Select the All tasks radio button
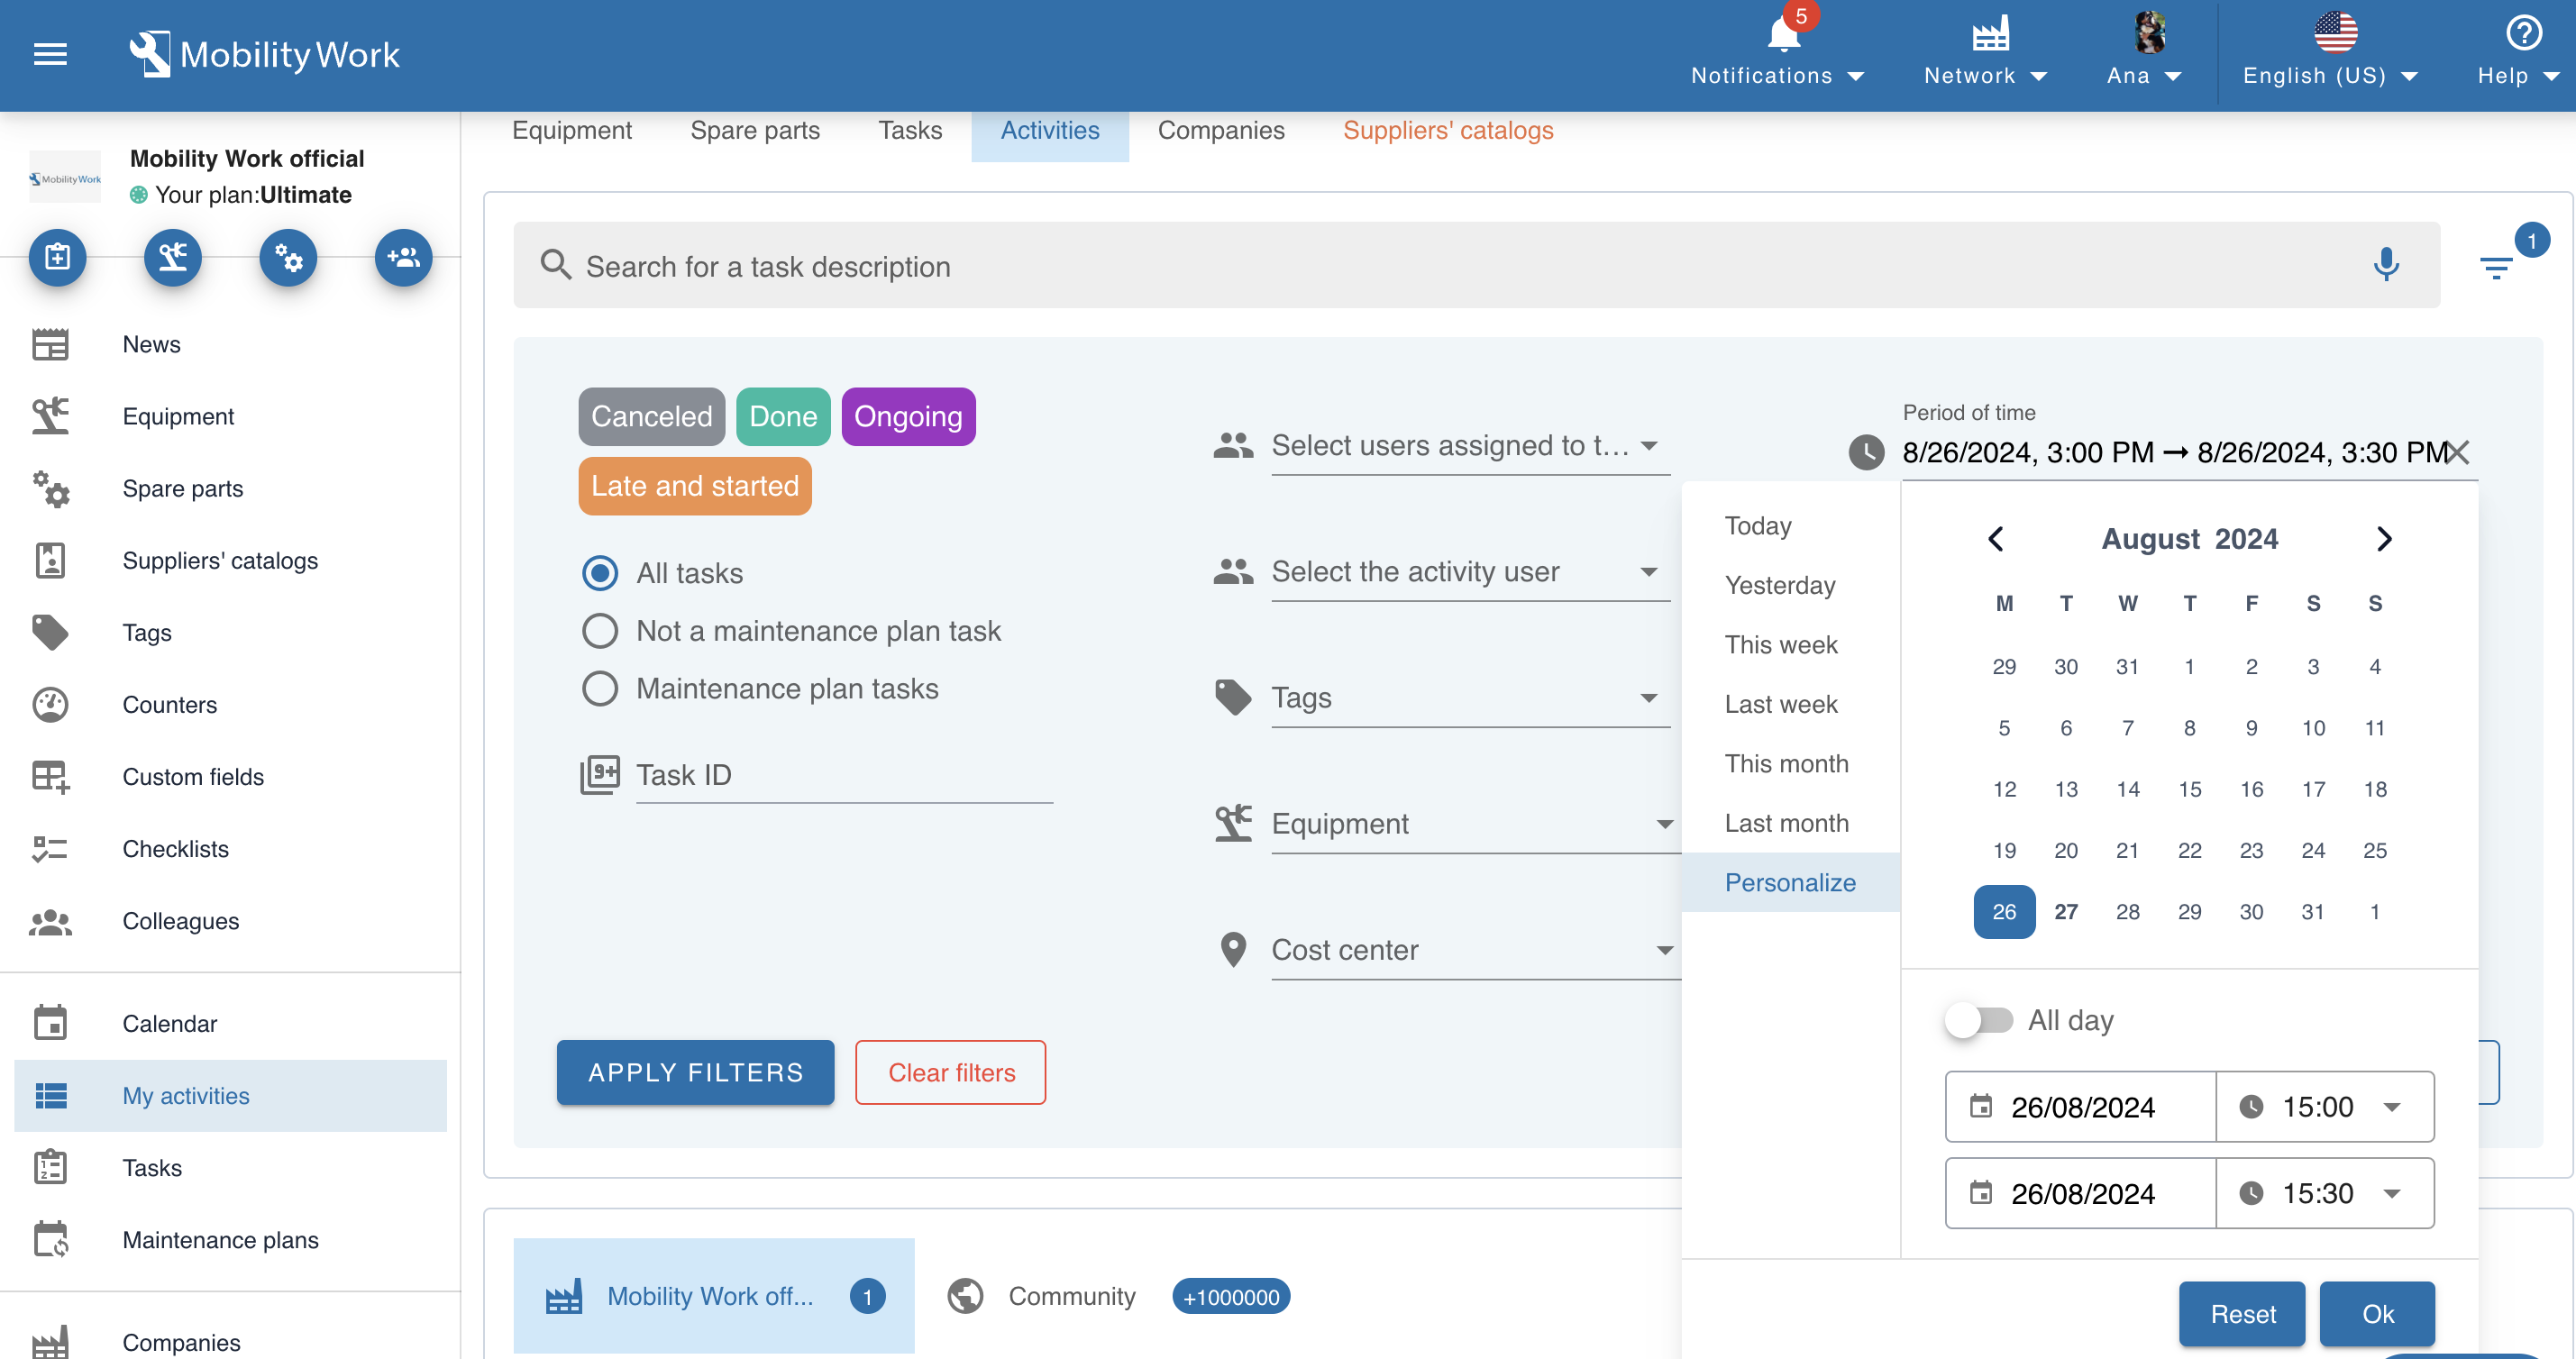2576x1359 pixels. tap(599, 572)
